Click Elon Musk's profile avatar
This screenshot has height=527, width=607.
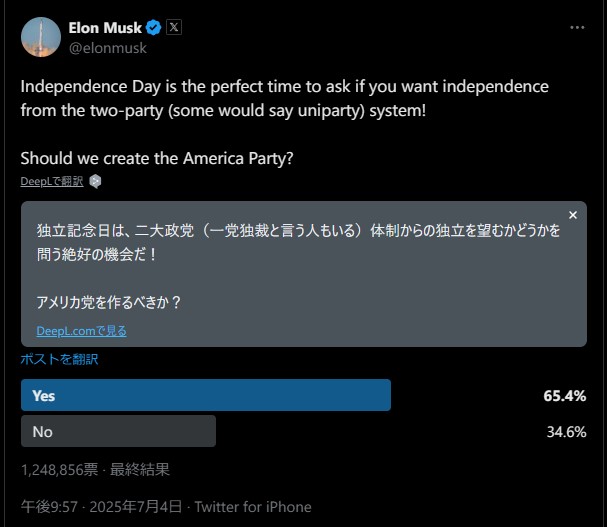pyautogui.click(x=41, y=37)
